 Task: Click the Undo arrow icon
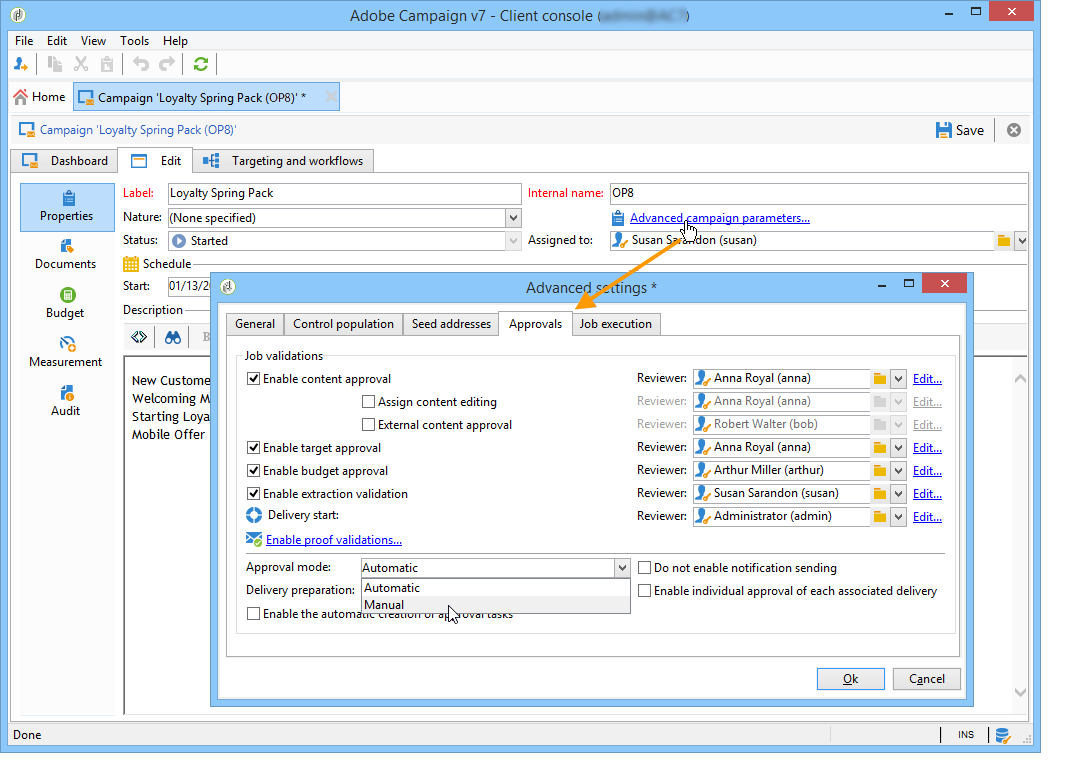(x=141, y=64)
